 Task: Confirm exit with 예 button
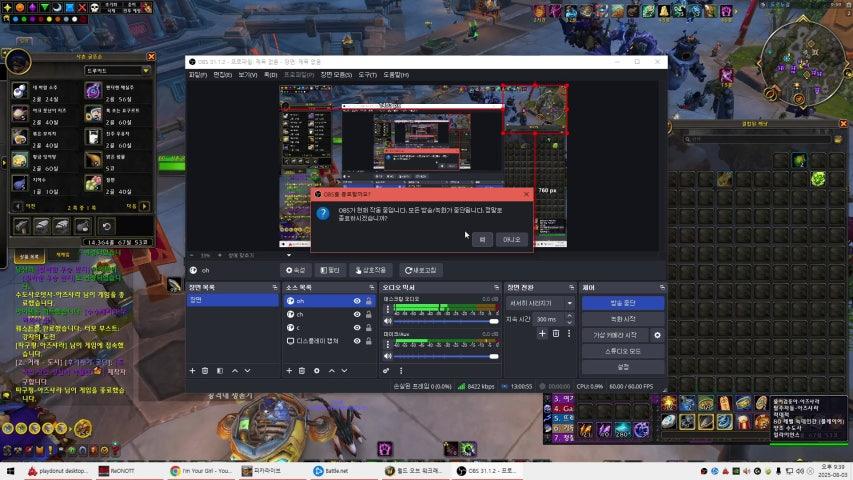(482, 239)
